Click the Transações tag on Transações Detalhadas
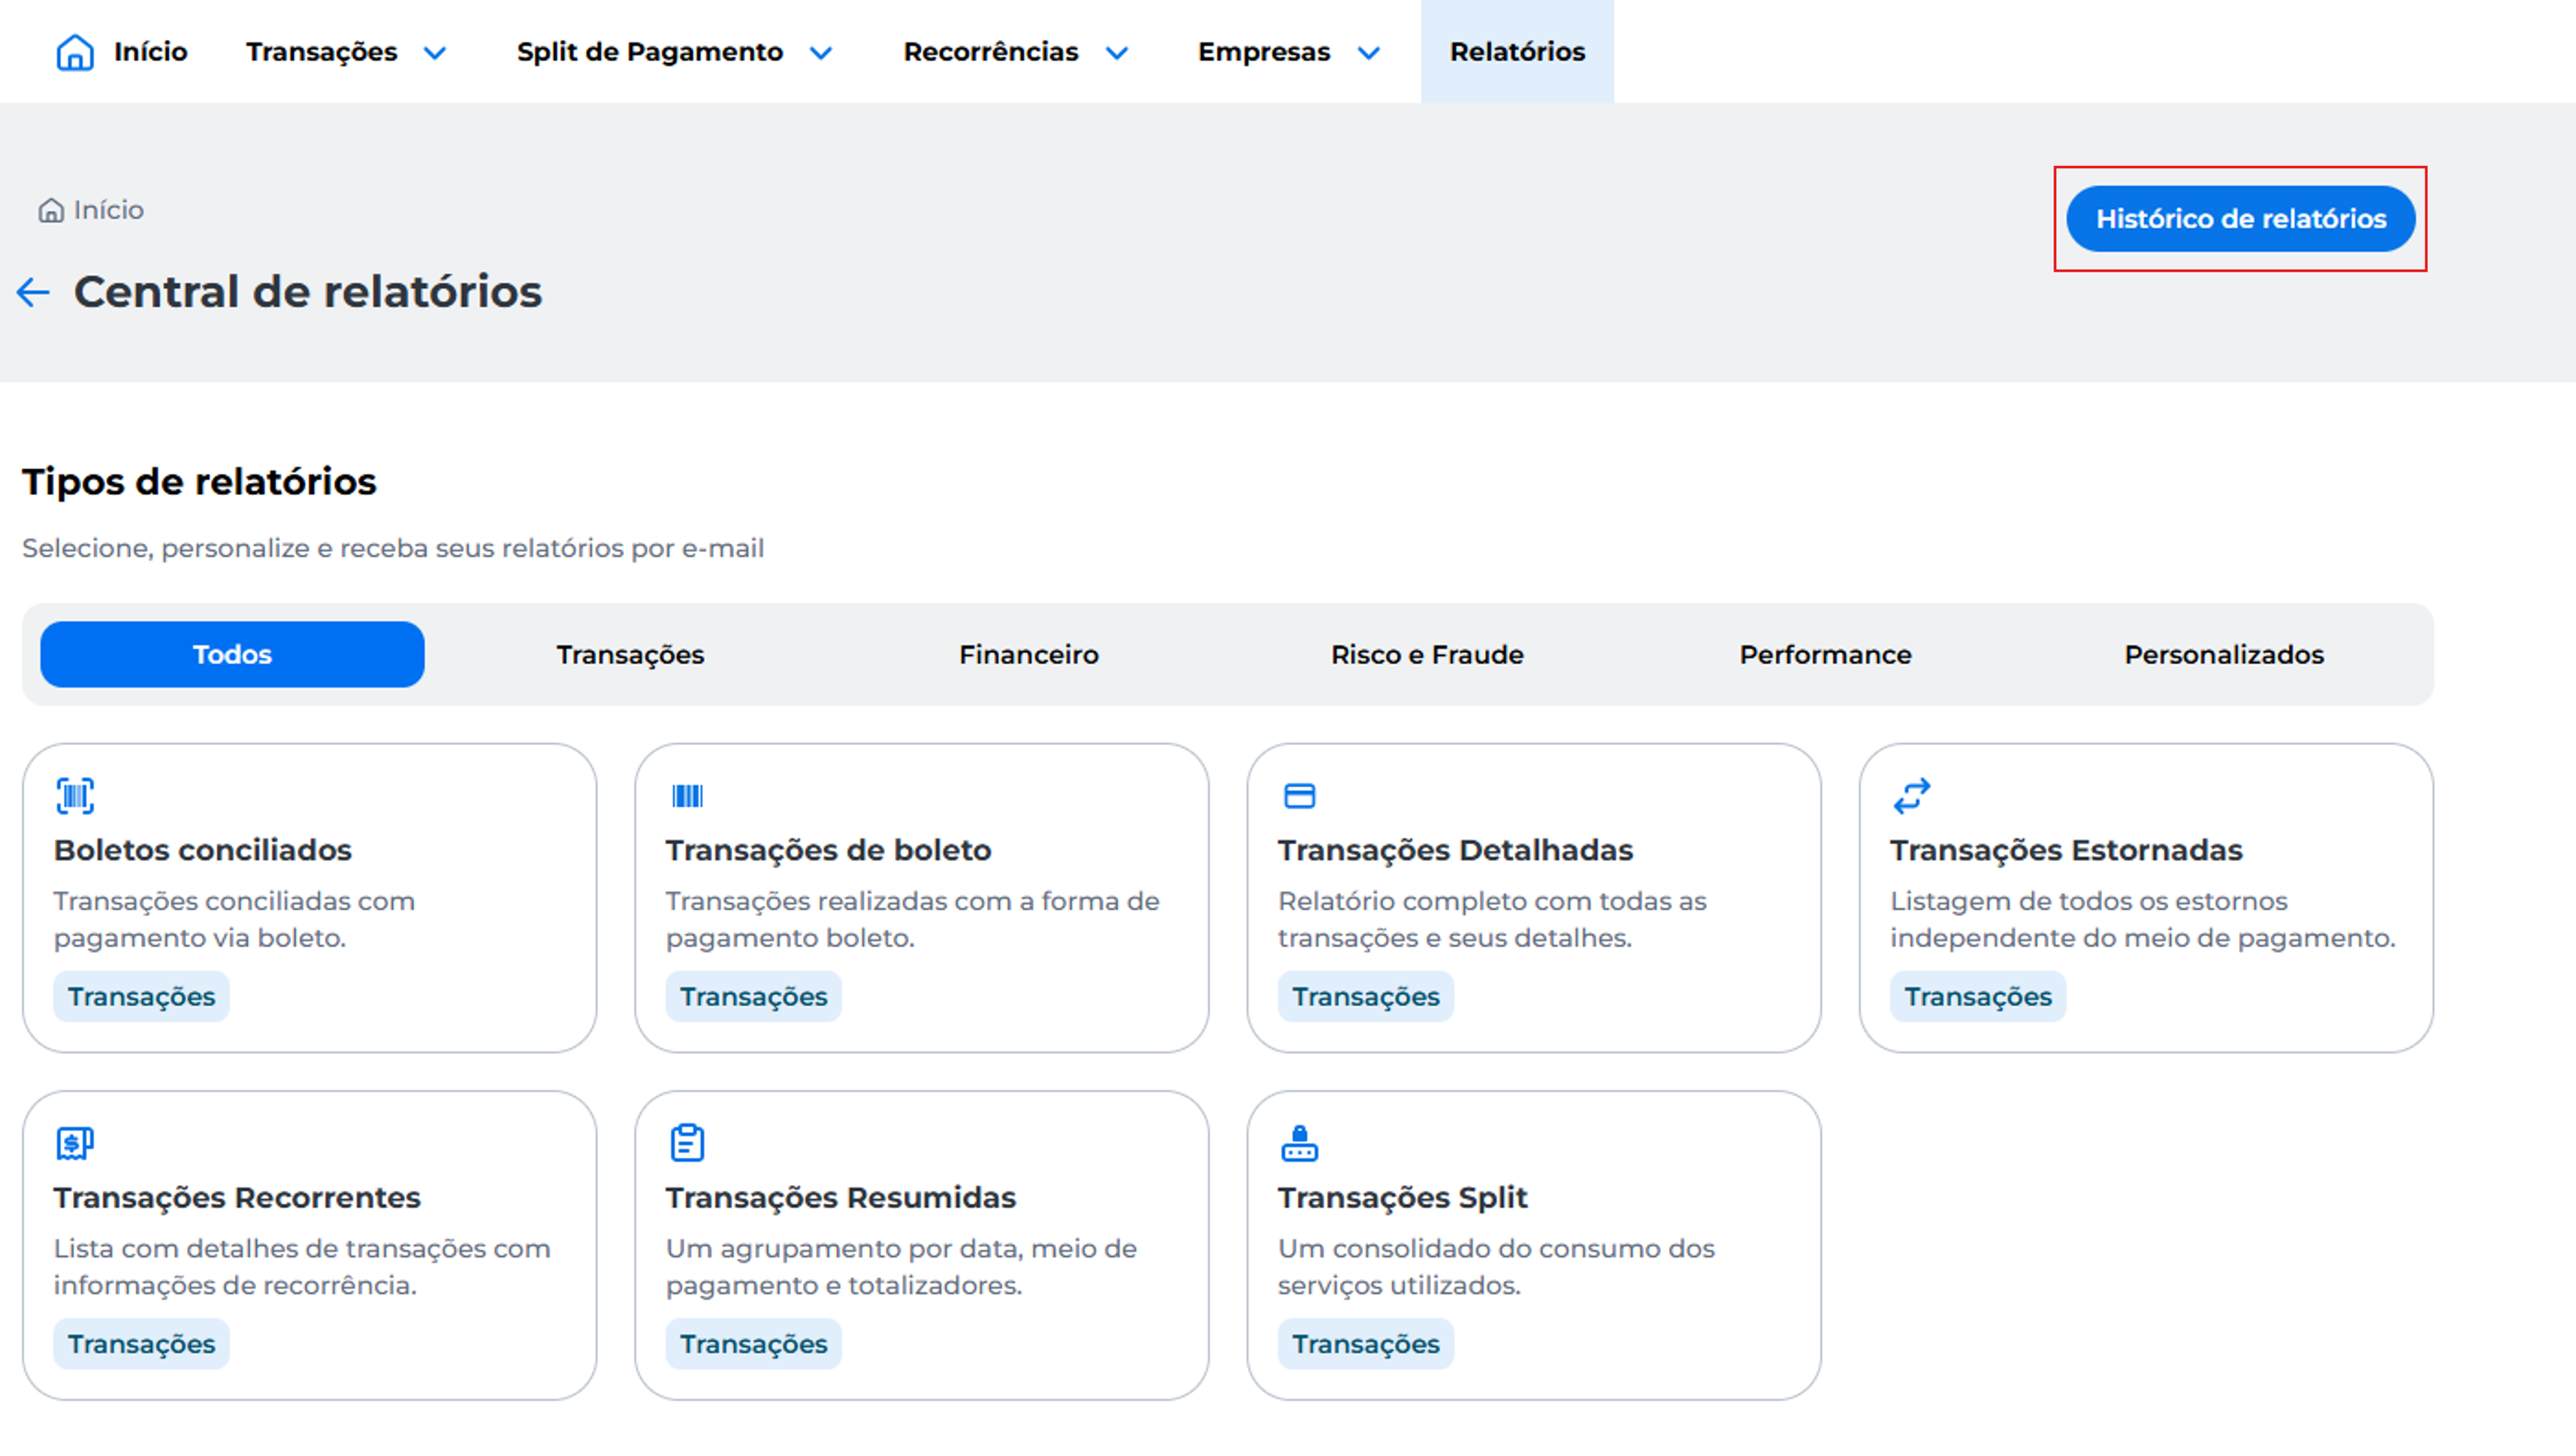This screenshot has height=1456, width=2576. 1365,997
